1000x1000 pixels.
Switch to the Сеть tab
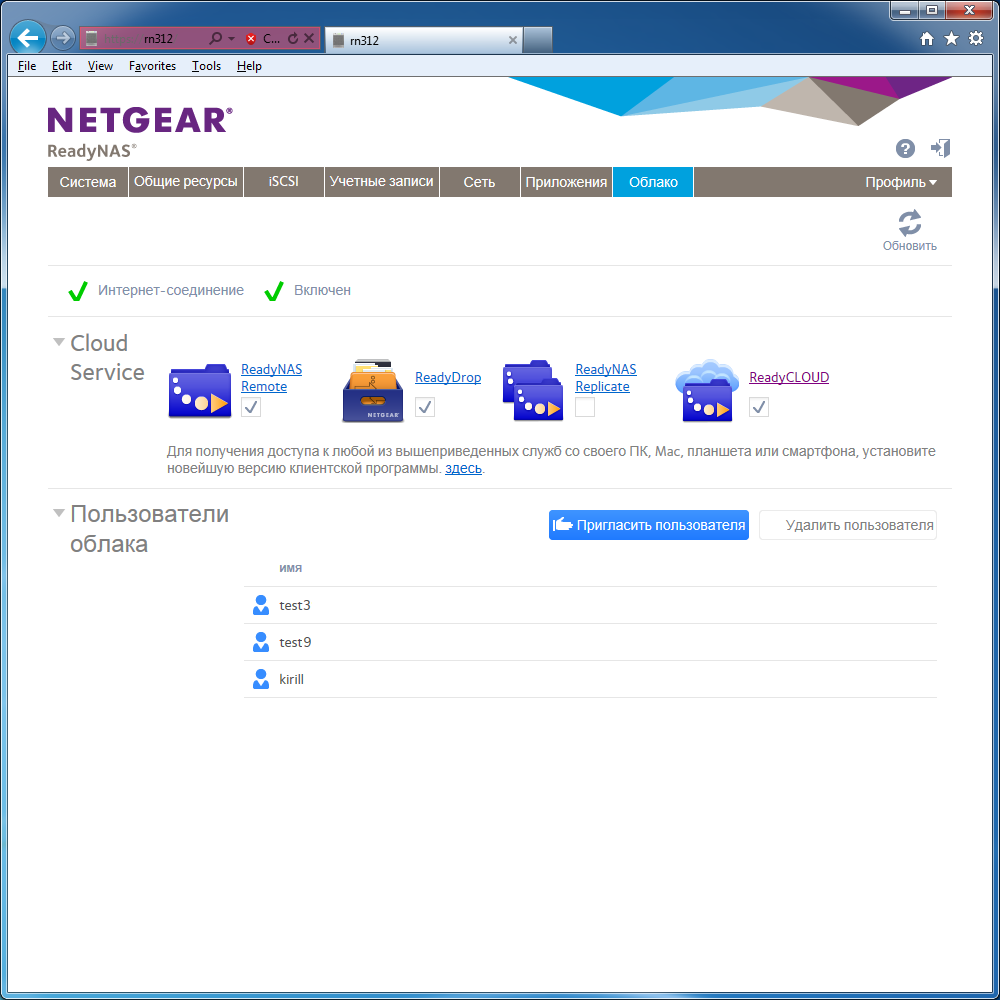(x=480, y=182)
